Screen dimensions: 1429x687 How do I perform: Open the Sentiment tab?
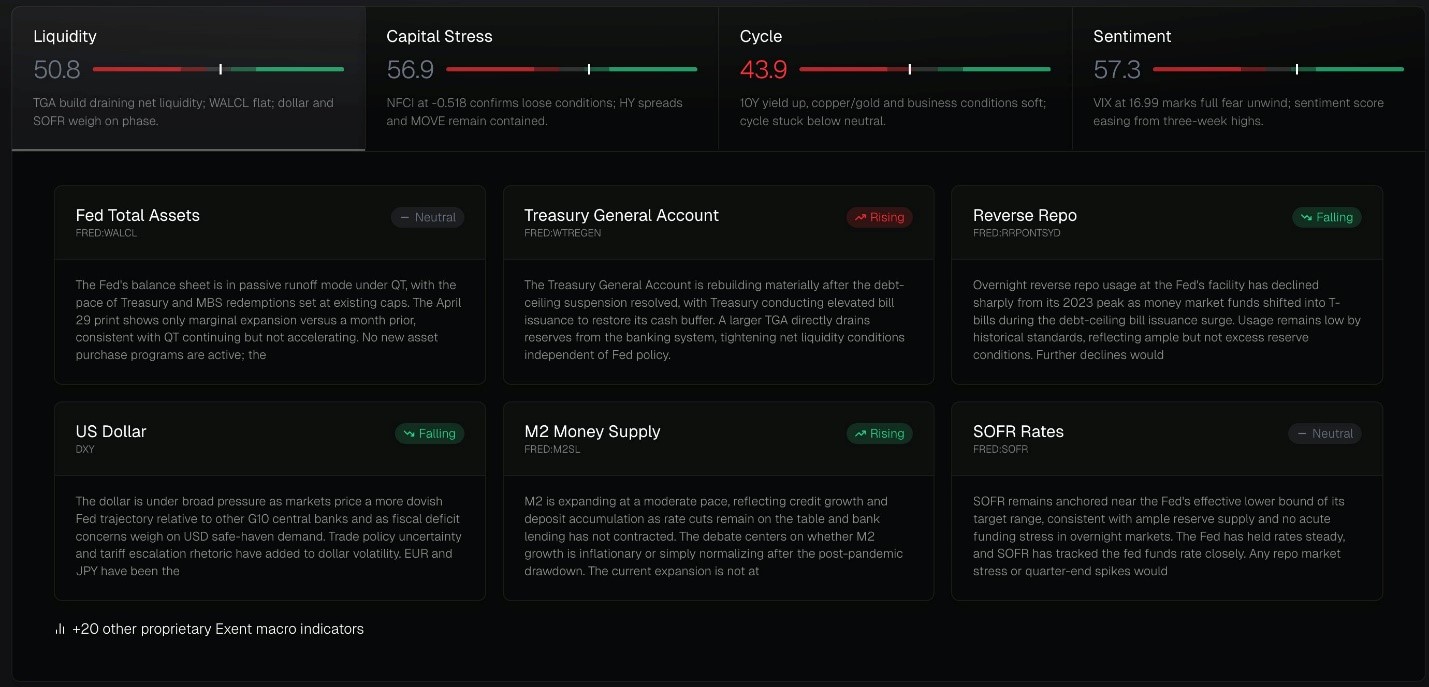point(1249,79)
